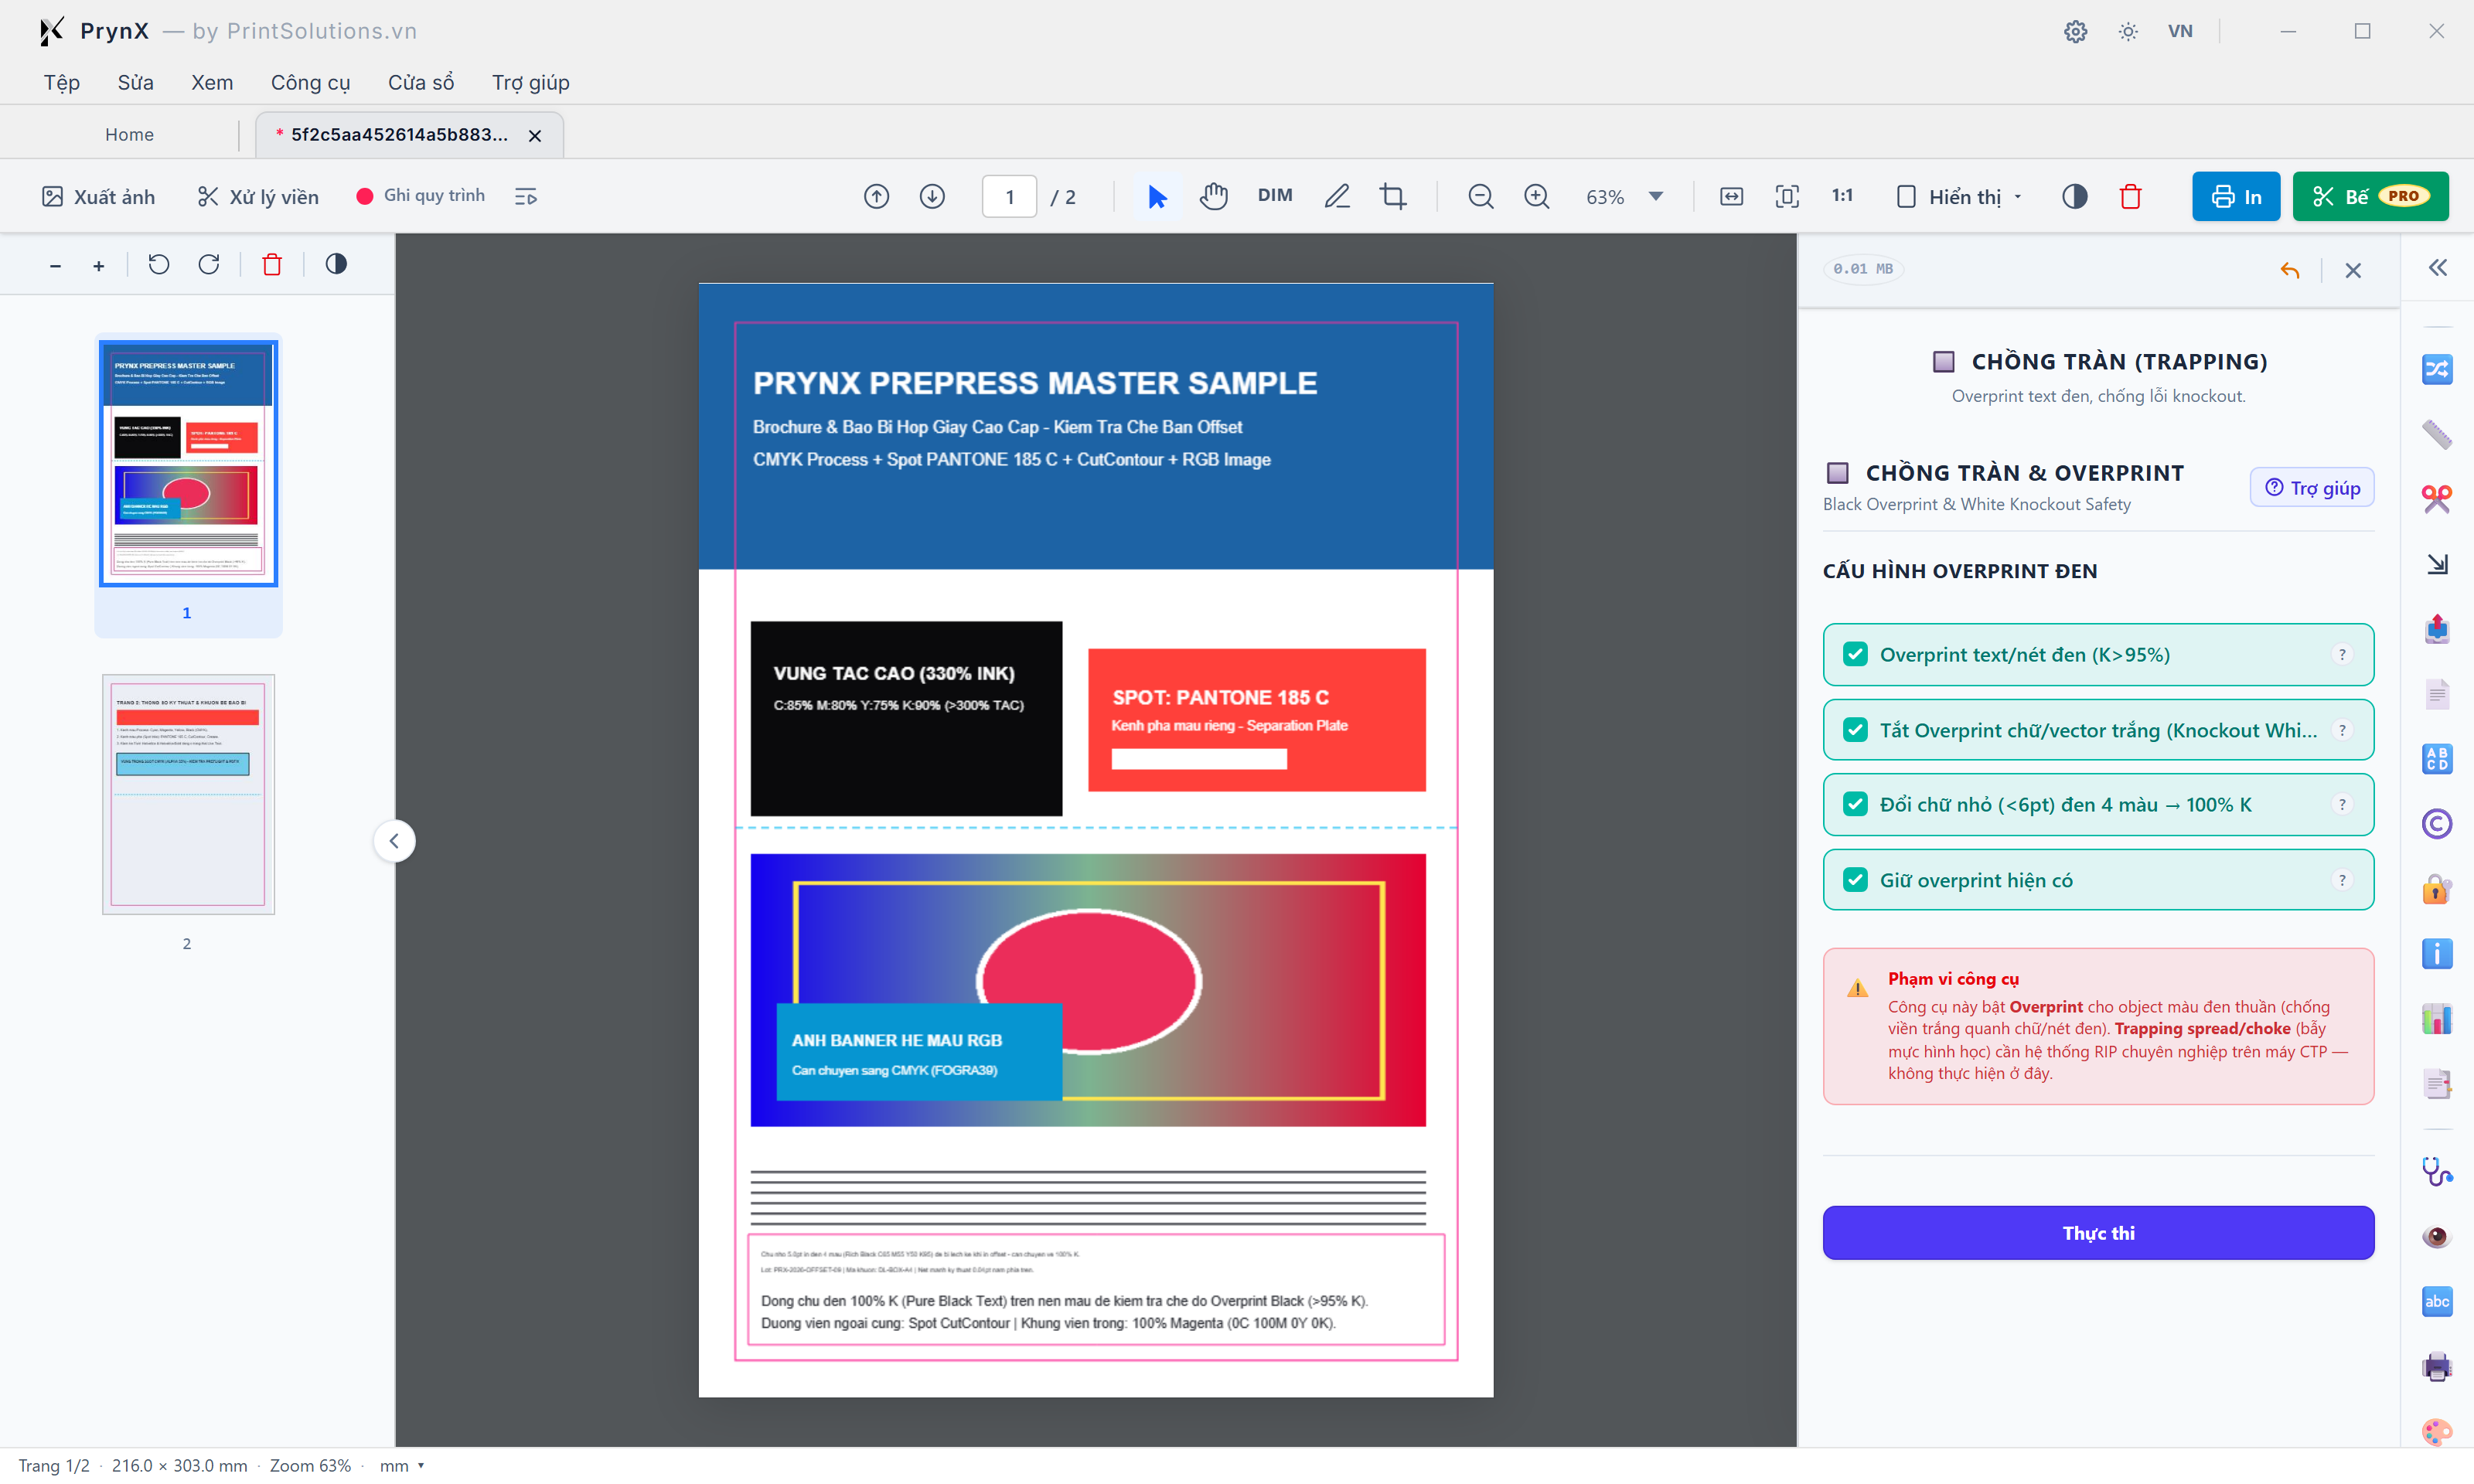Activate the hand pan tool
The image size is (2474, 1484).
click(1214, 196)
